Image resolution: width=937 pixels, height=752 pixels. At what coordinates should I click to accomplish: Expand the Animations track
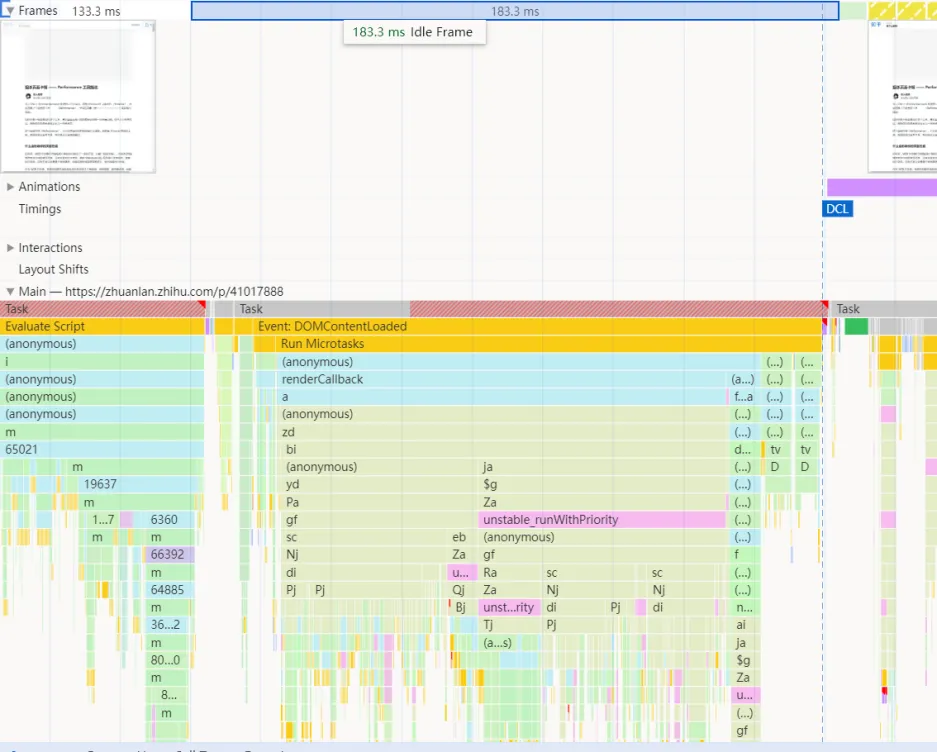click(x=10, y=187)
